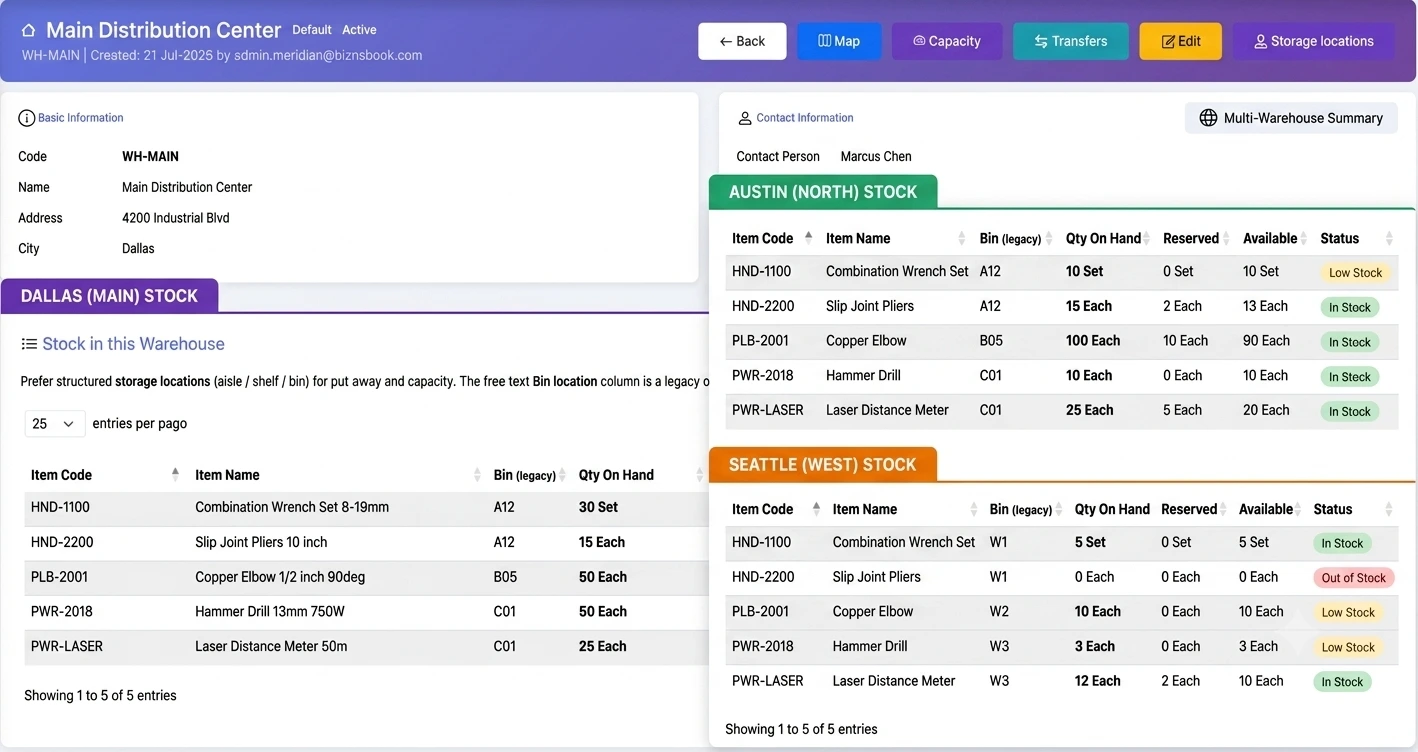Select the Austin (North) Stock tab
The height and width of the screenshot is (752, 1418).
tap(823, 192)
